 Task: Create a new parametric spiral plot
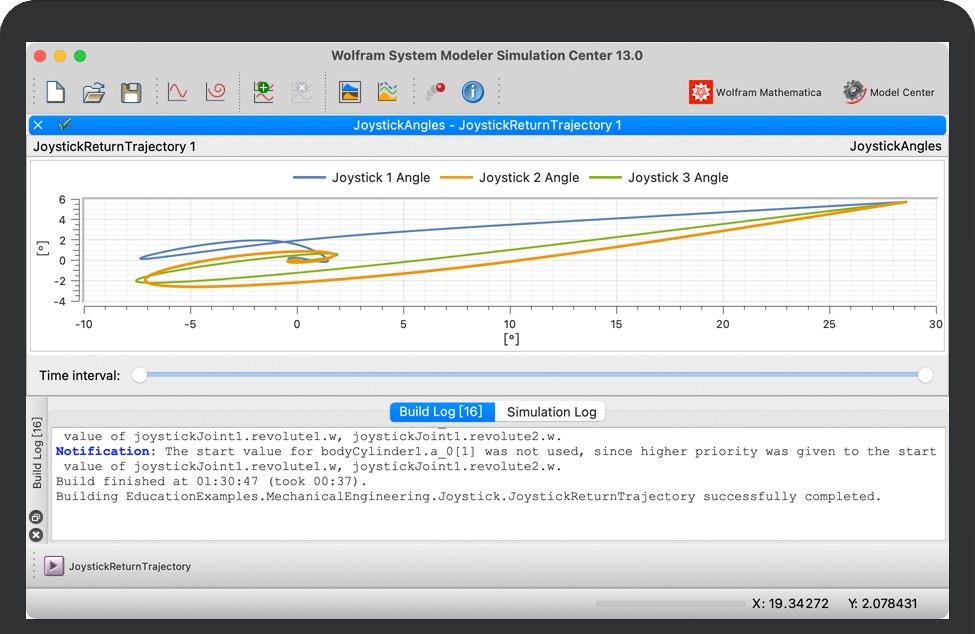tap(215, 92)
